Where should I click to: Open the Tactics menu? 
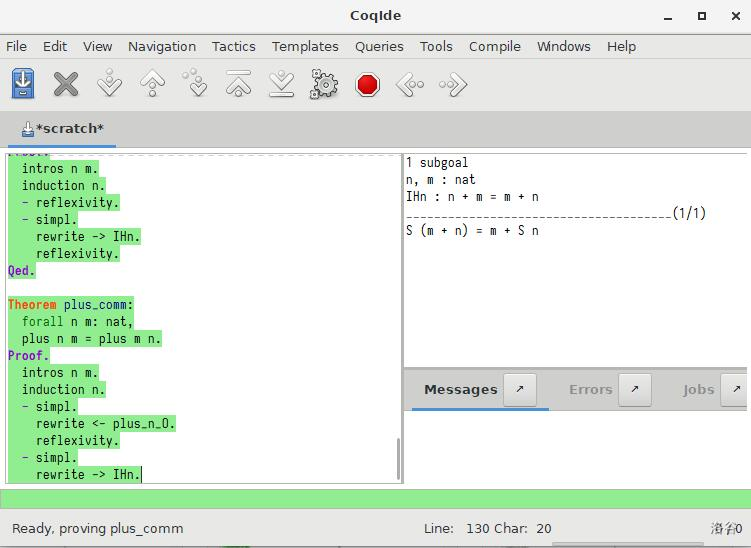233,46
